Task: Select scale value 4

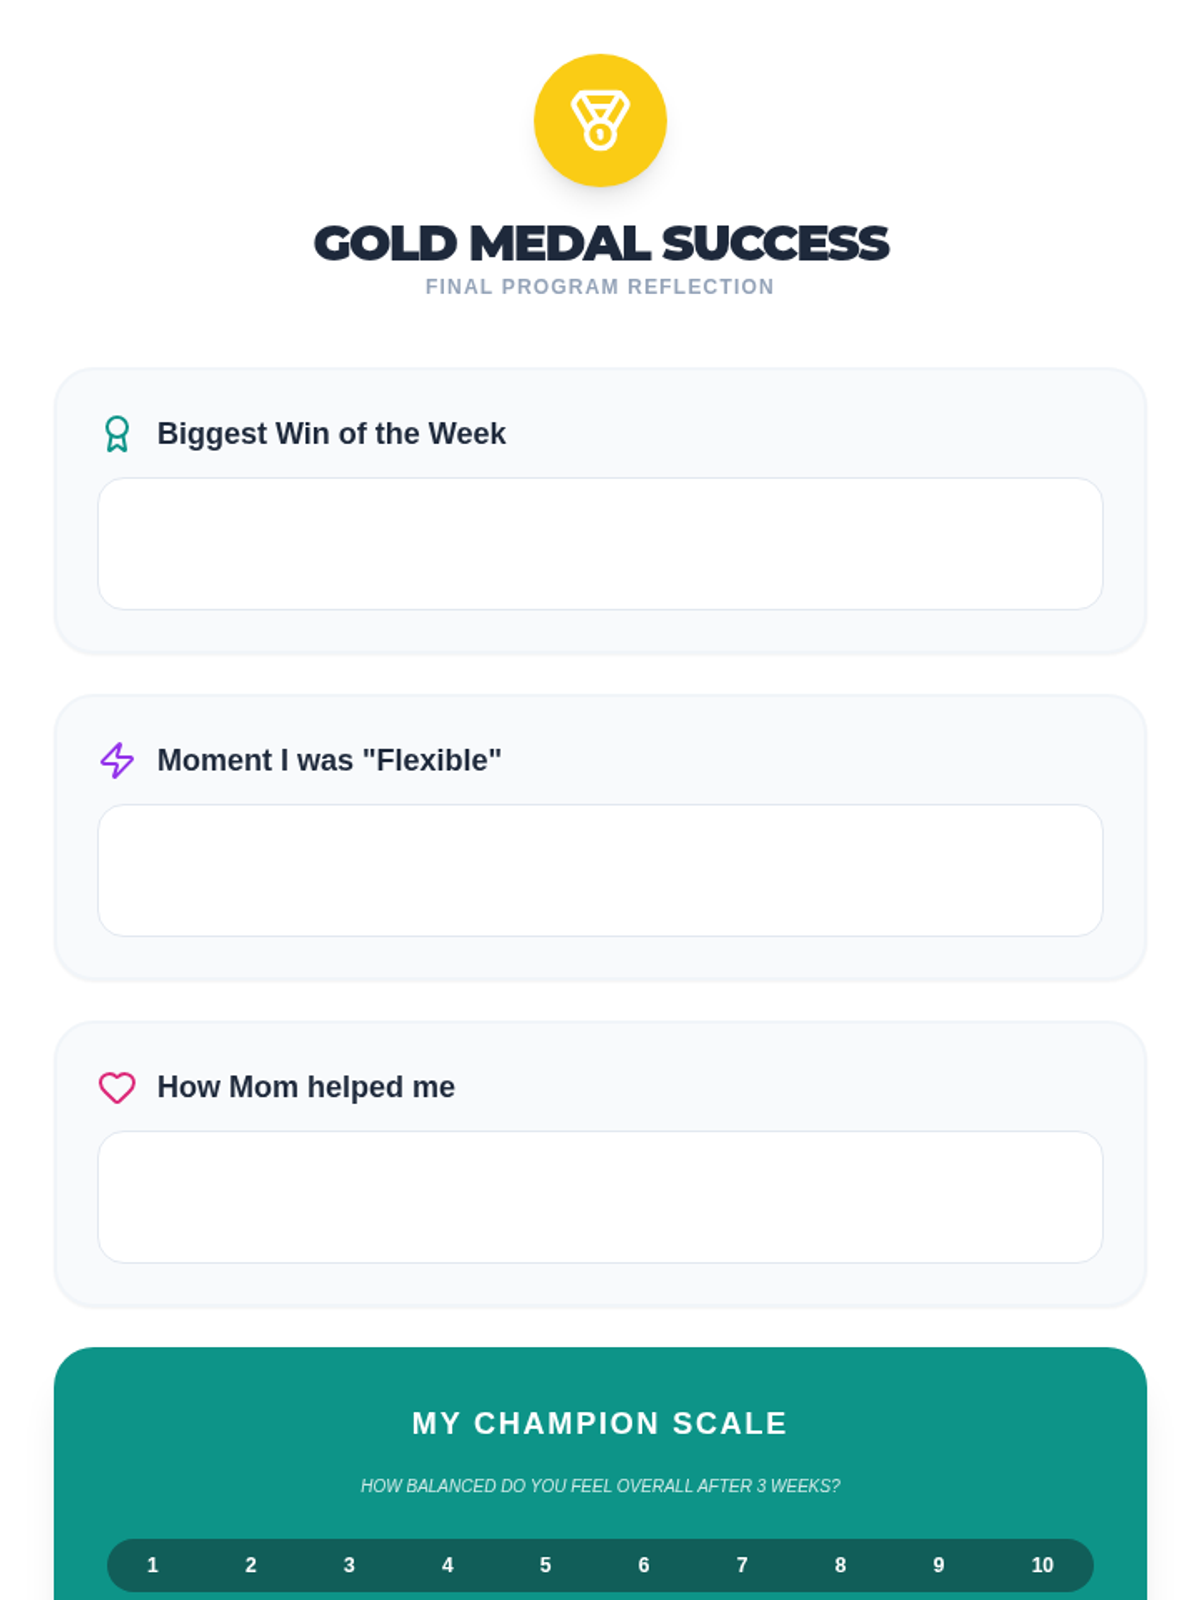Action: click(447, 1565)
